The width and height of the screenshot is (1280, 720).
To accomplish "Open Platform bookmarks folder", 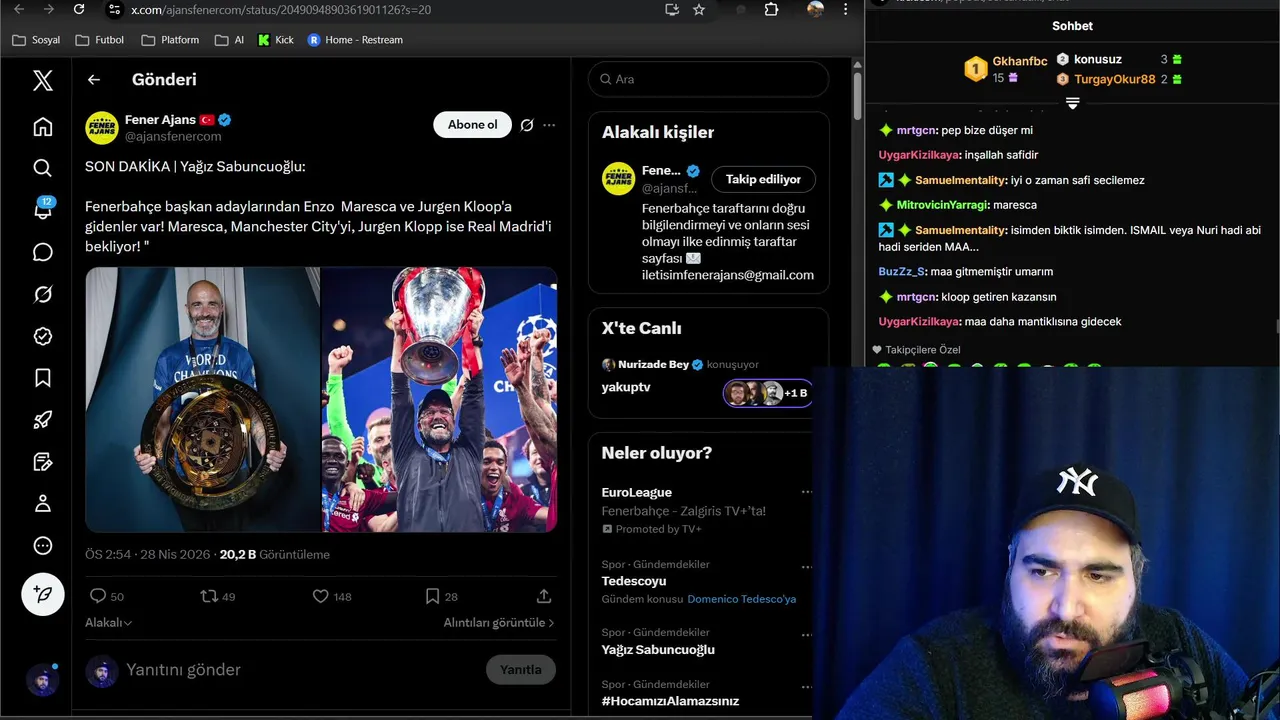I will click(x=170, y=40).
